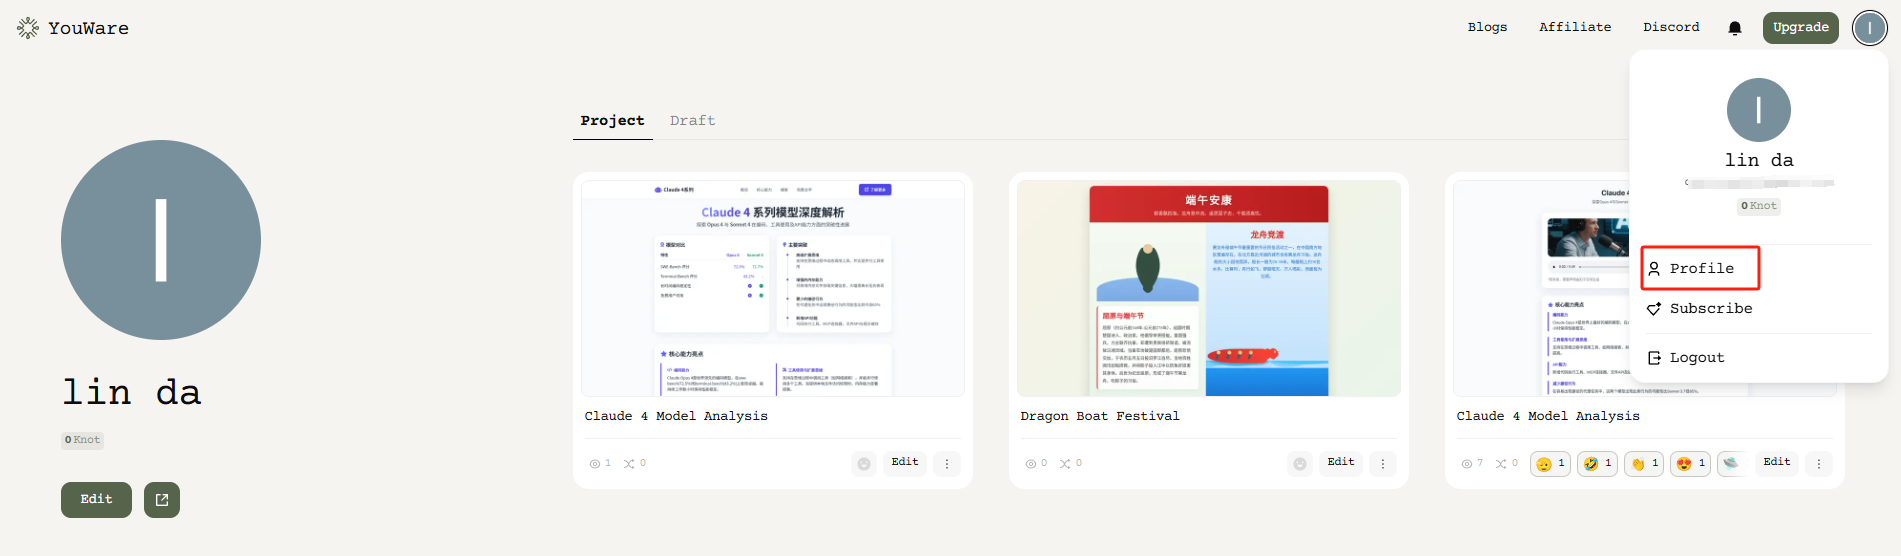Click eye icon on Claude card with 7 views
The height and width of the screenshot is (556, 1901).
[1466, 464]
